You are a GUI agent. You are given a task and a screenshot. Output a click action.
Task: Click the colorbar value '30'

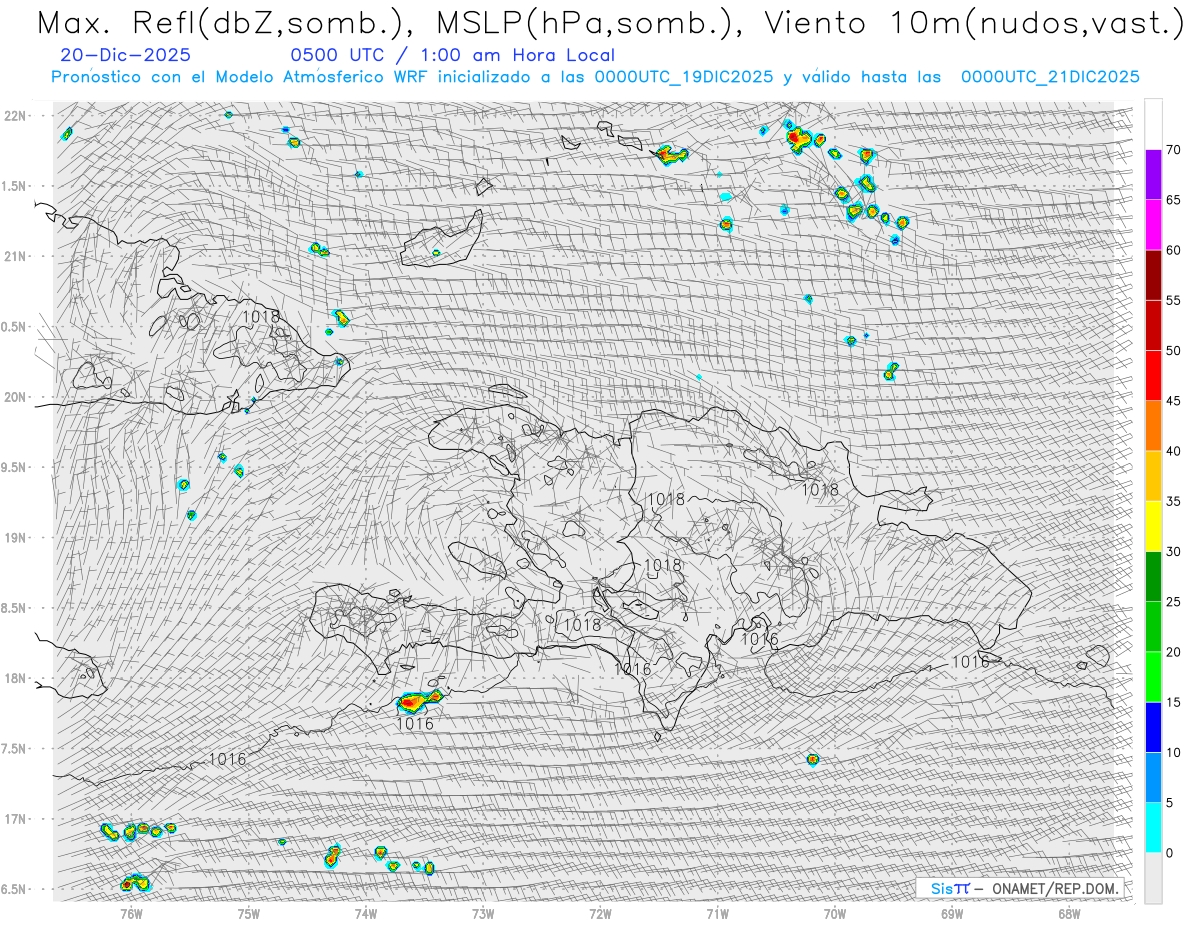click(x=1173, y=552)
